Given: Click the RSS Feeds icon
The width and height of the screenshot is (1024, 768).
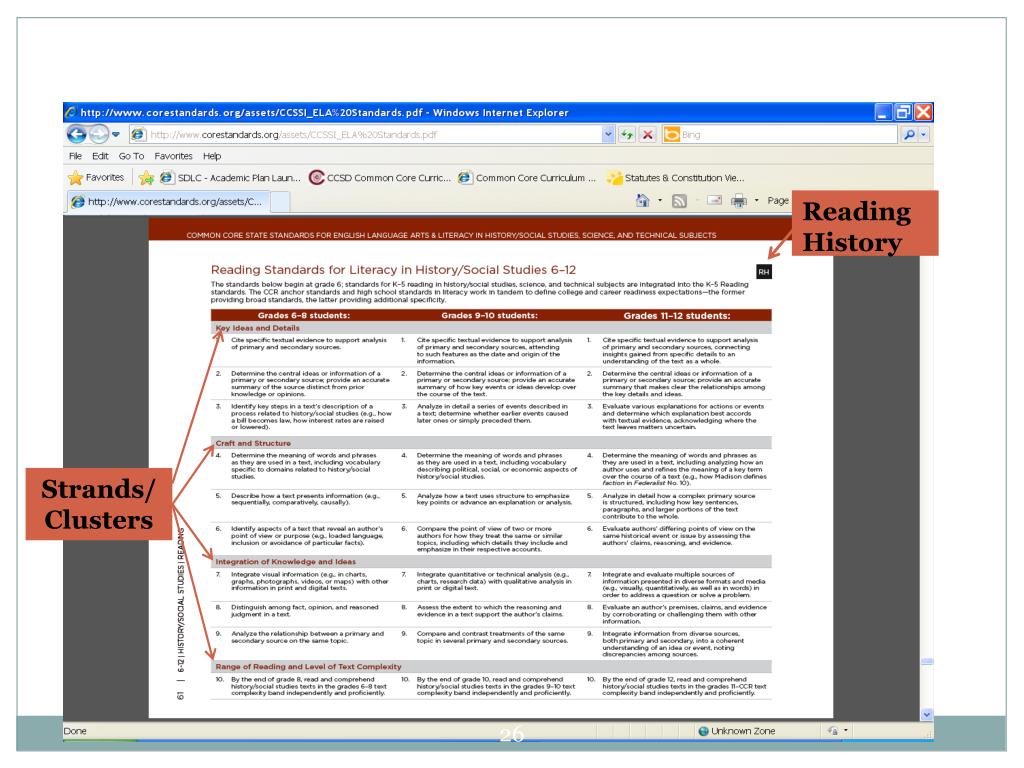Looking at the screenshot, I should [679, 201].
